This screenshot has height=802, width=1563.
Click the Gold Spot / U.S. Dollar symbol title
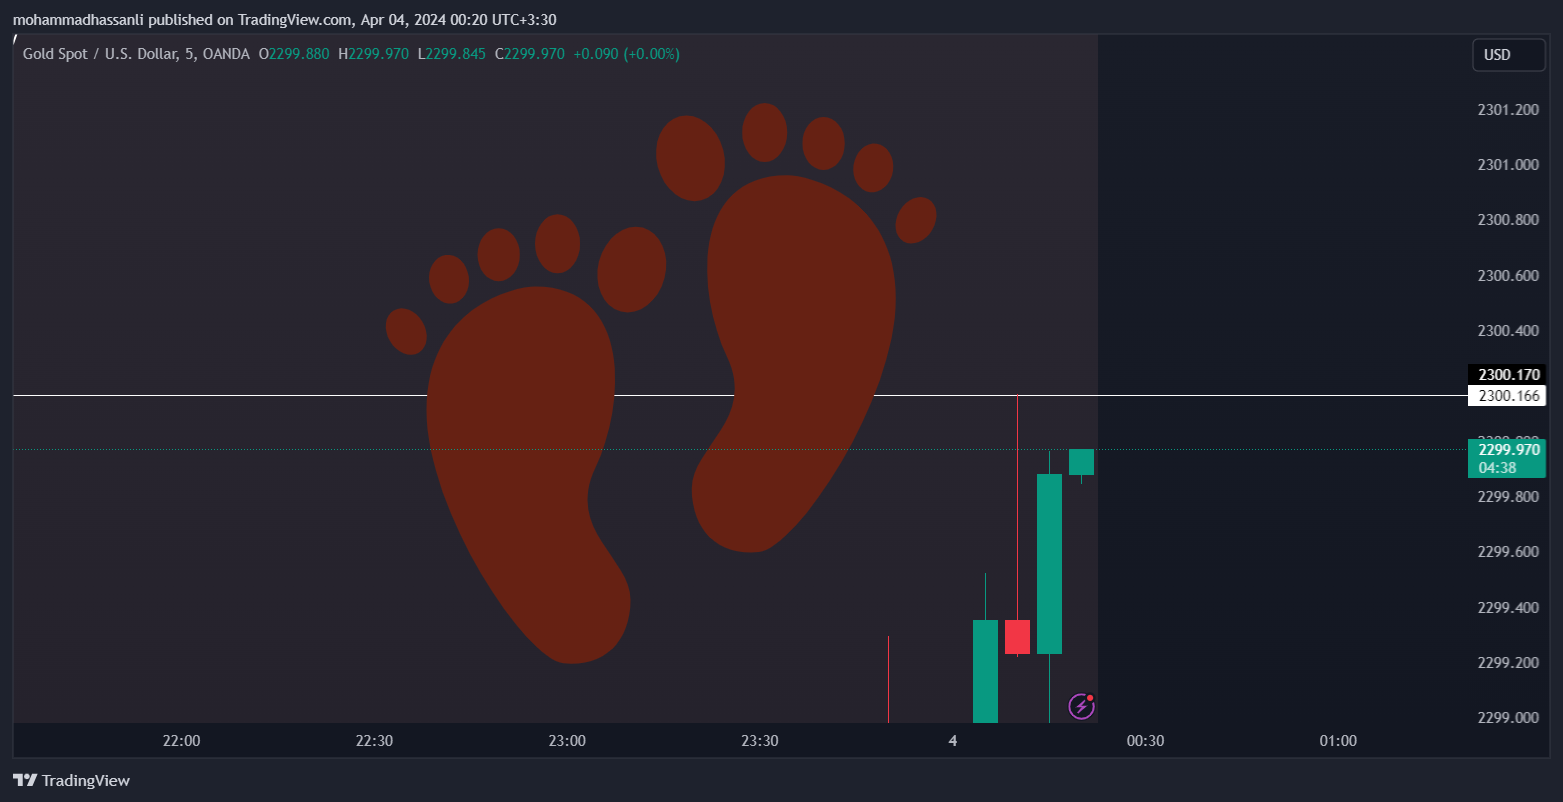coord(136,54)
